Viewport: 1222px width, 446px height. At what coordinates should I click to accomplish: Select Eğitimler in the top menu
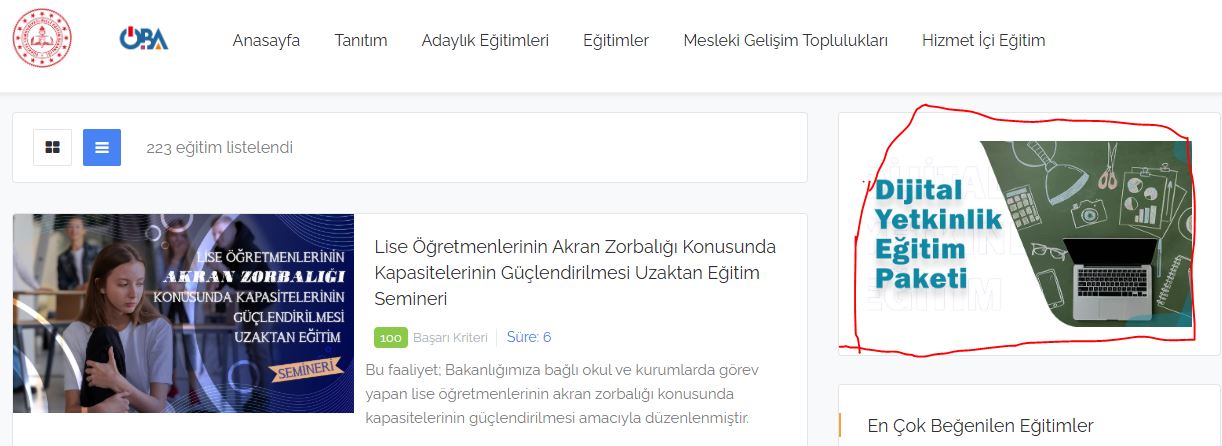[616, 41]
